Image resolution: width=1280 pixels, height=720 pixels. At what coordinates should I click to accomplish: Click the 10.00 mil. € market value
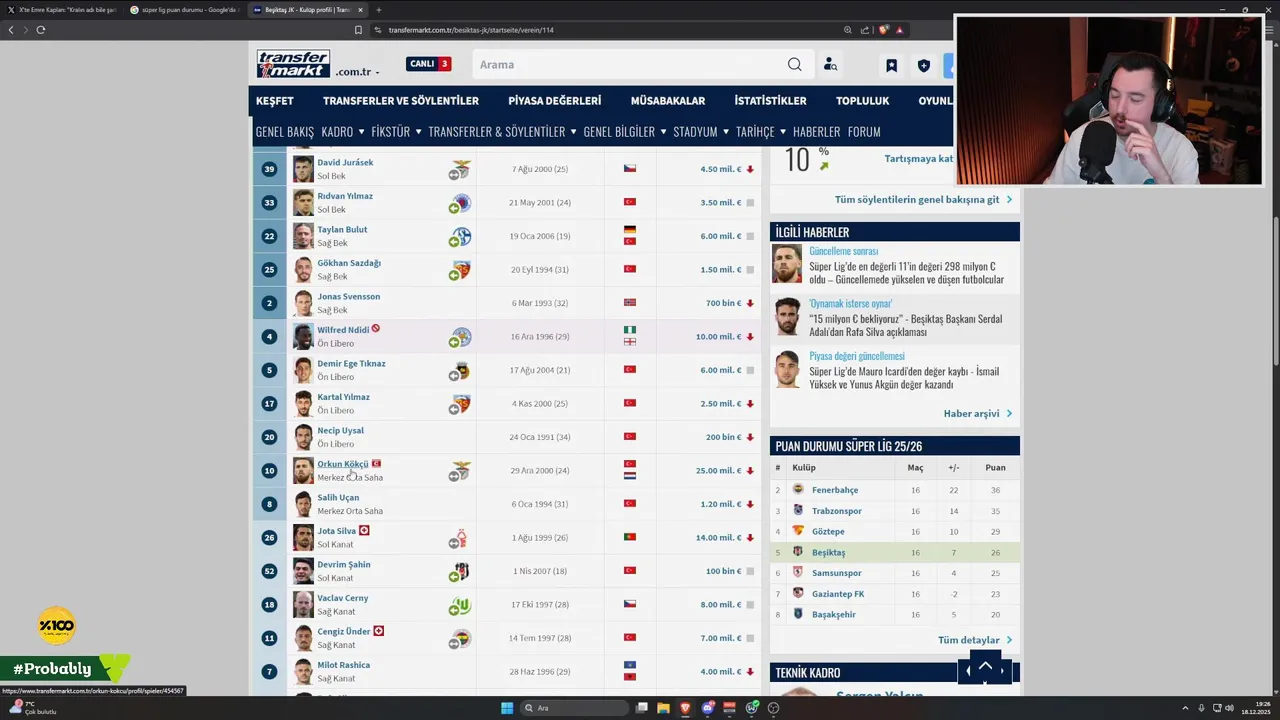coord(718,337)
